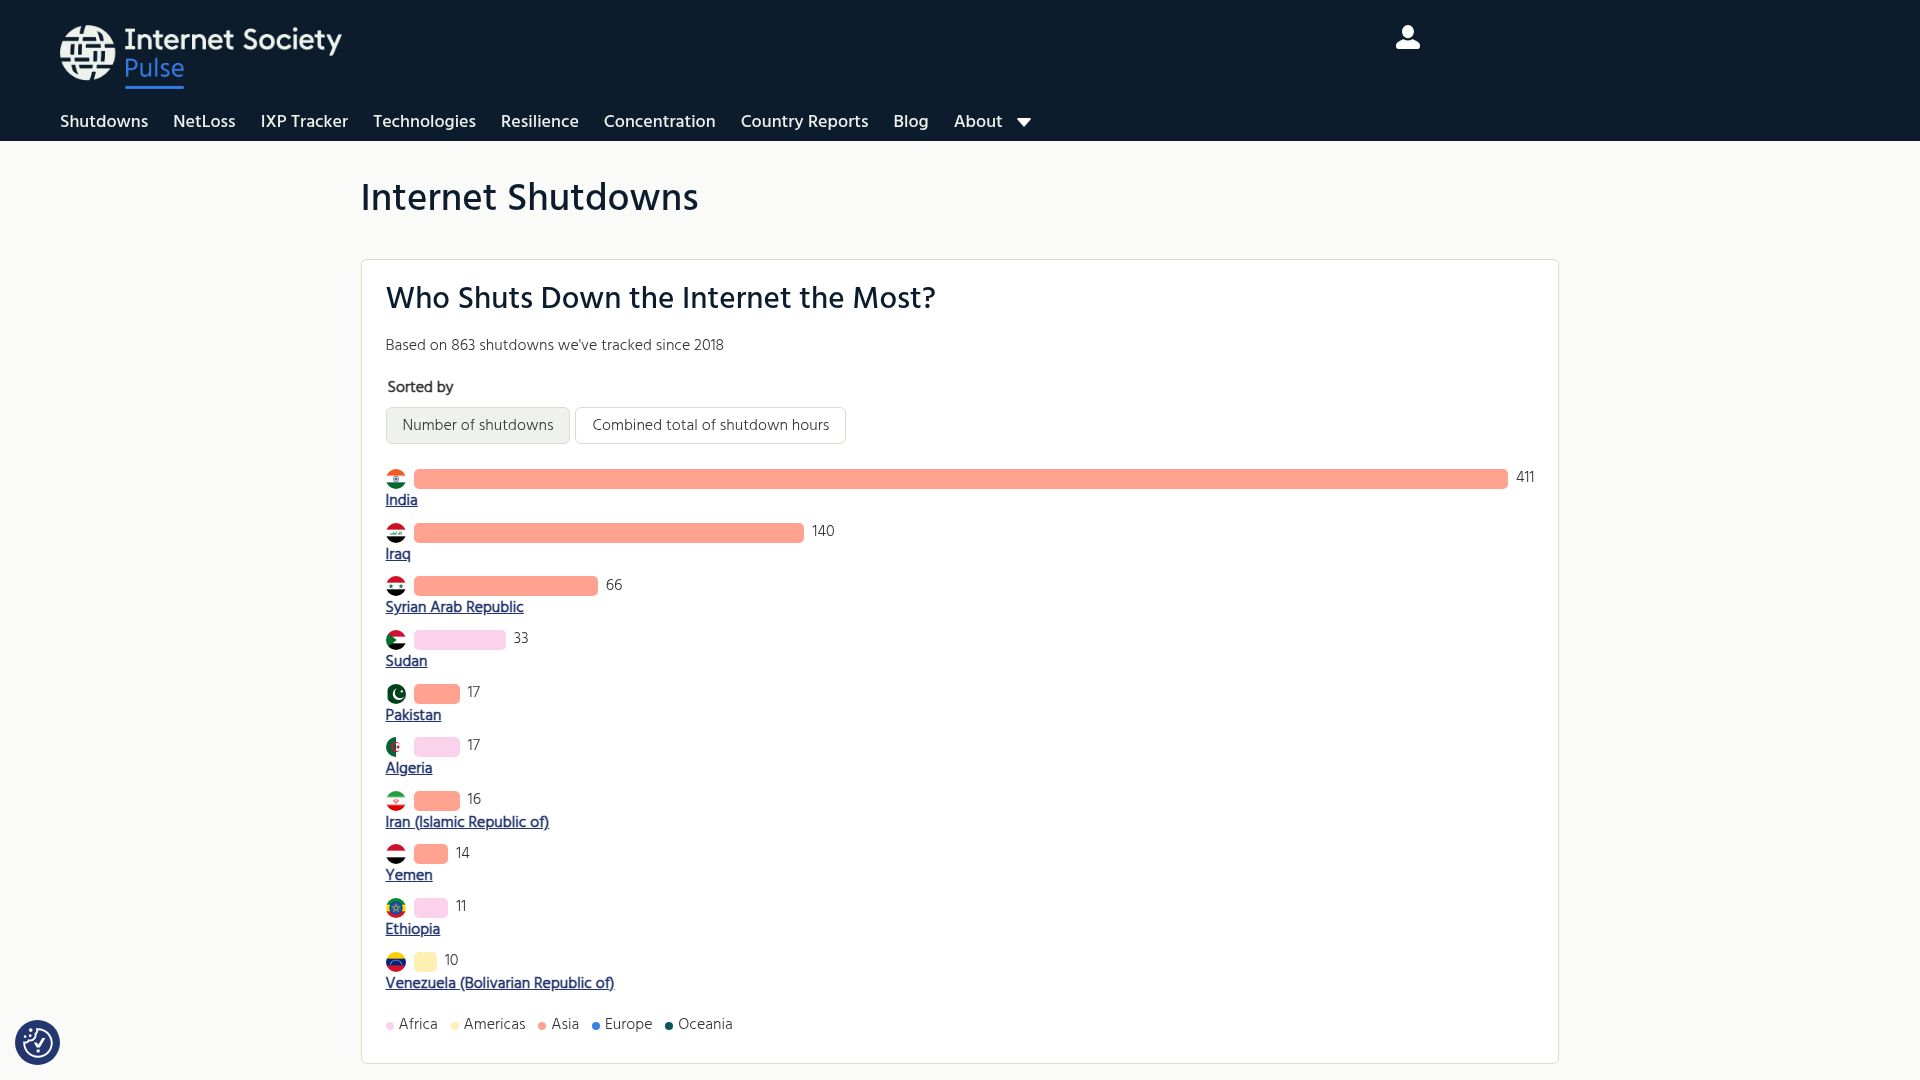Click the Pakistan flag icon
This screenshot has width=1920, height=1080.
pyautogui.click(x=396, y=694)
